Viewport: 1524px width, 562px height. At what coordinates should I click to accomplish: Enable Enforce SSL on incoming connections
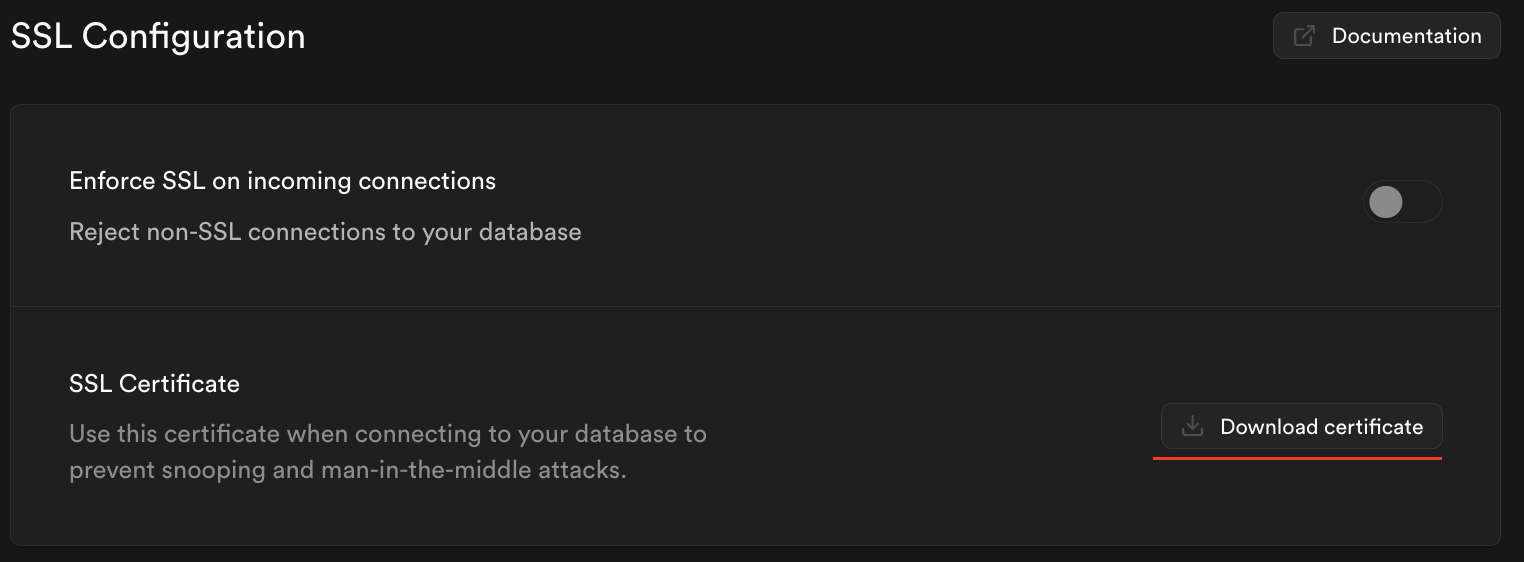(1402, 202)
